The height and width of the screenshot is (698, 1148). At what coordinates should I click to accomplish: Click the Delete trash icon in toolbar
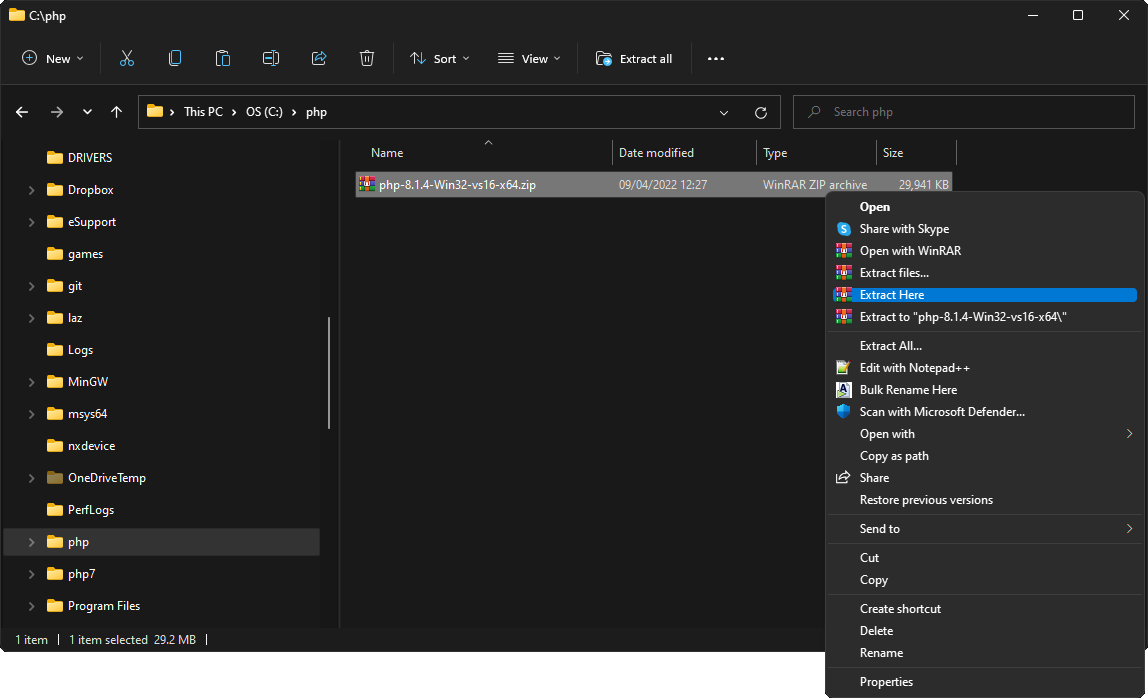coord(367,59)
